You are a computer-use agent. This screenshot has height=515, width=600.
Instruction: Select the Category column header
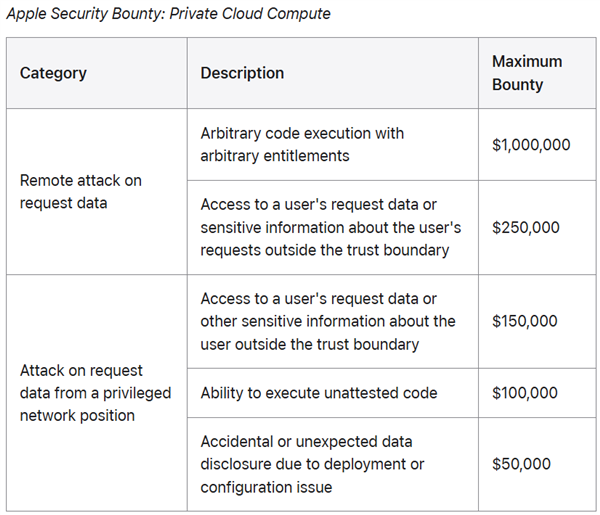coord(53,73)
